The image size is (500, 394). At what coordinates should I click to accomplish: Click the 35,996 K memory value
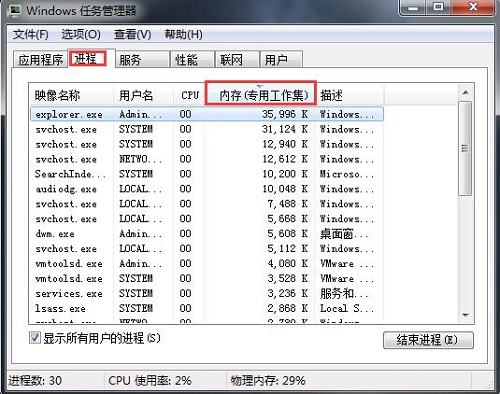click(285, 114)
